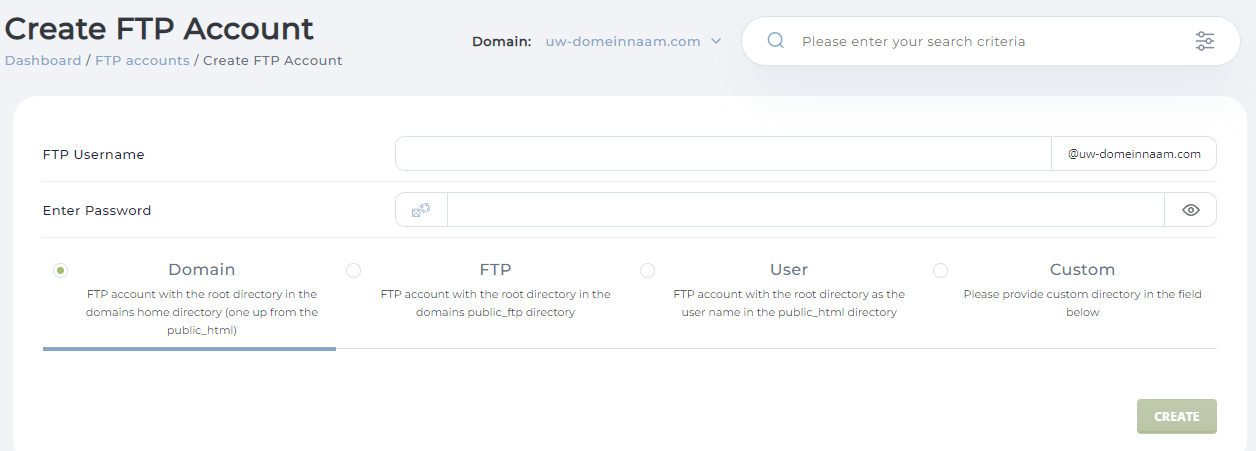Click the FTP option heading text
The width and height of the screenshot is (1256, 451).
(495, 269)
